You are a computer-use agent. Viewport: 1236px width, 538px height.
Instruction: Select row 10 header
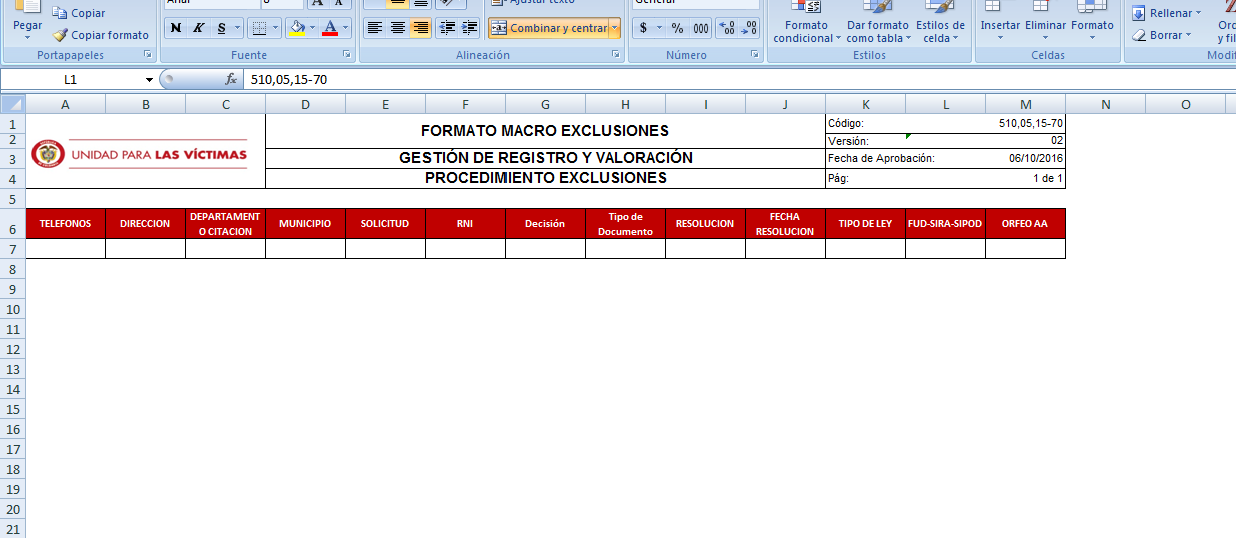tap(12, 309)
